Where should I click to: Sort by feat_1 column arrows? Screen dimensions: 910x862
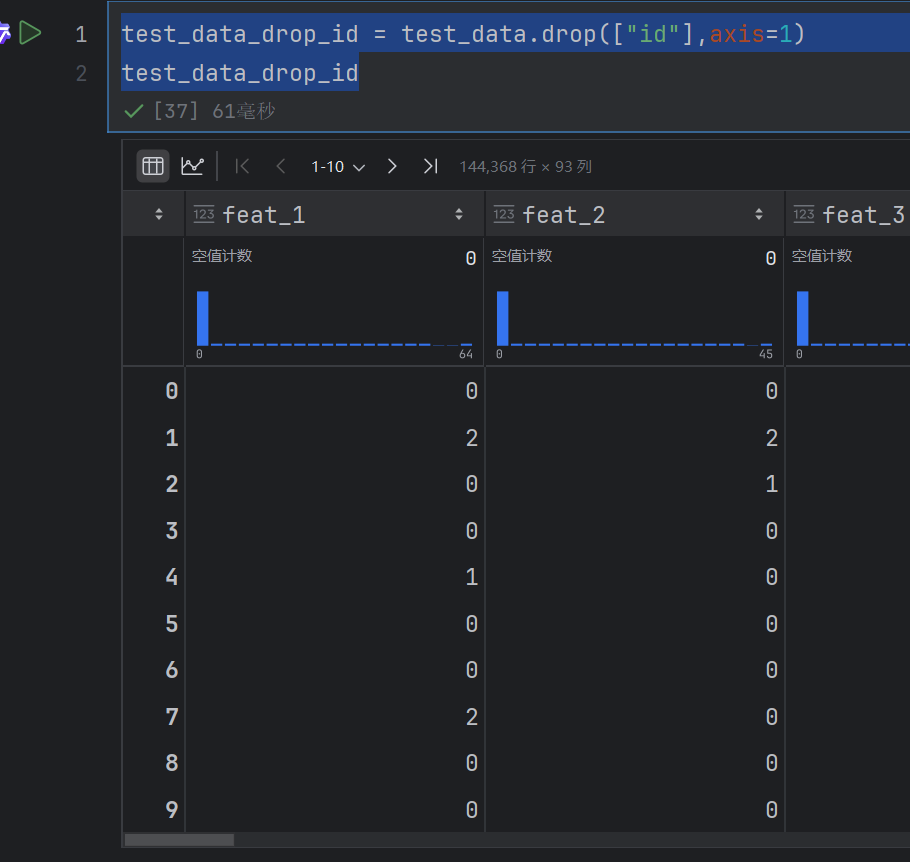pos(459,214)
